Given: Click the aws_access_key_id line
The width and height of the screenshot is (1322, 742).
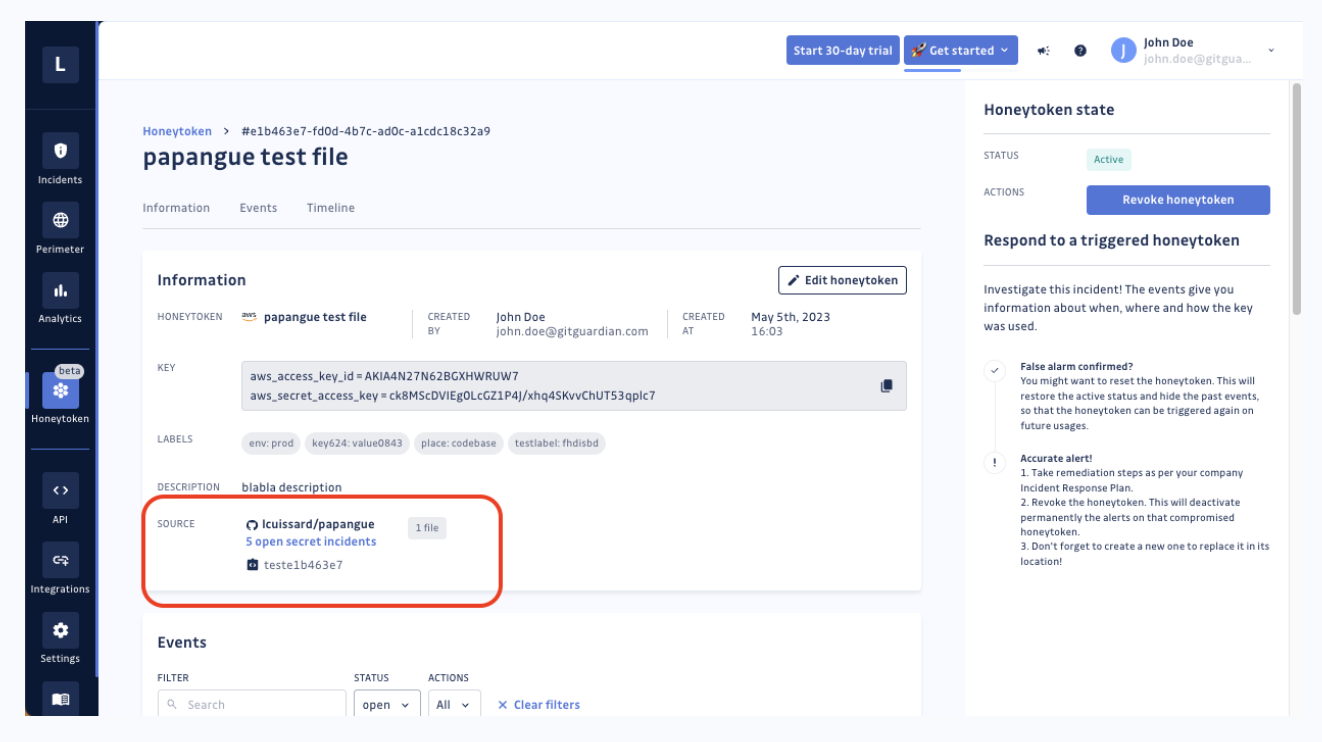Looking at the screenshot, I should point(384,376).
